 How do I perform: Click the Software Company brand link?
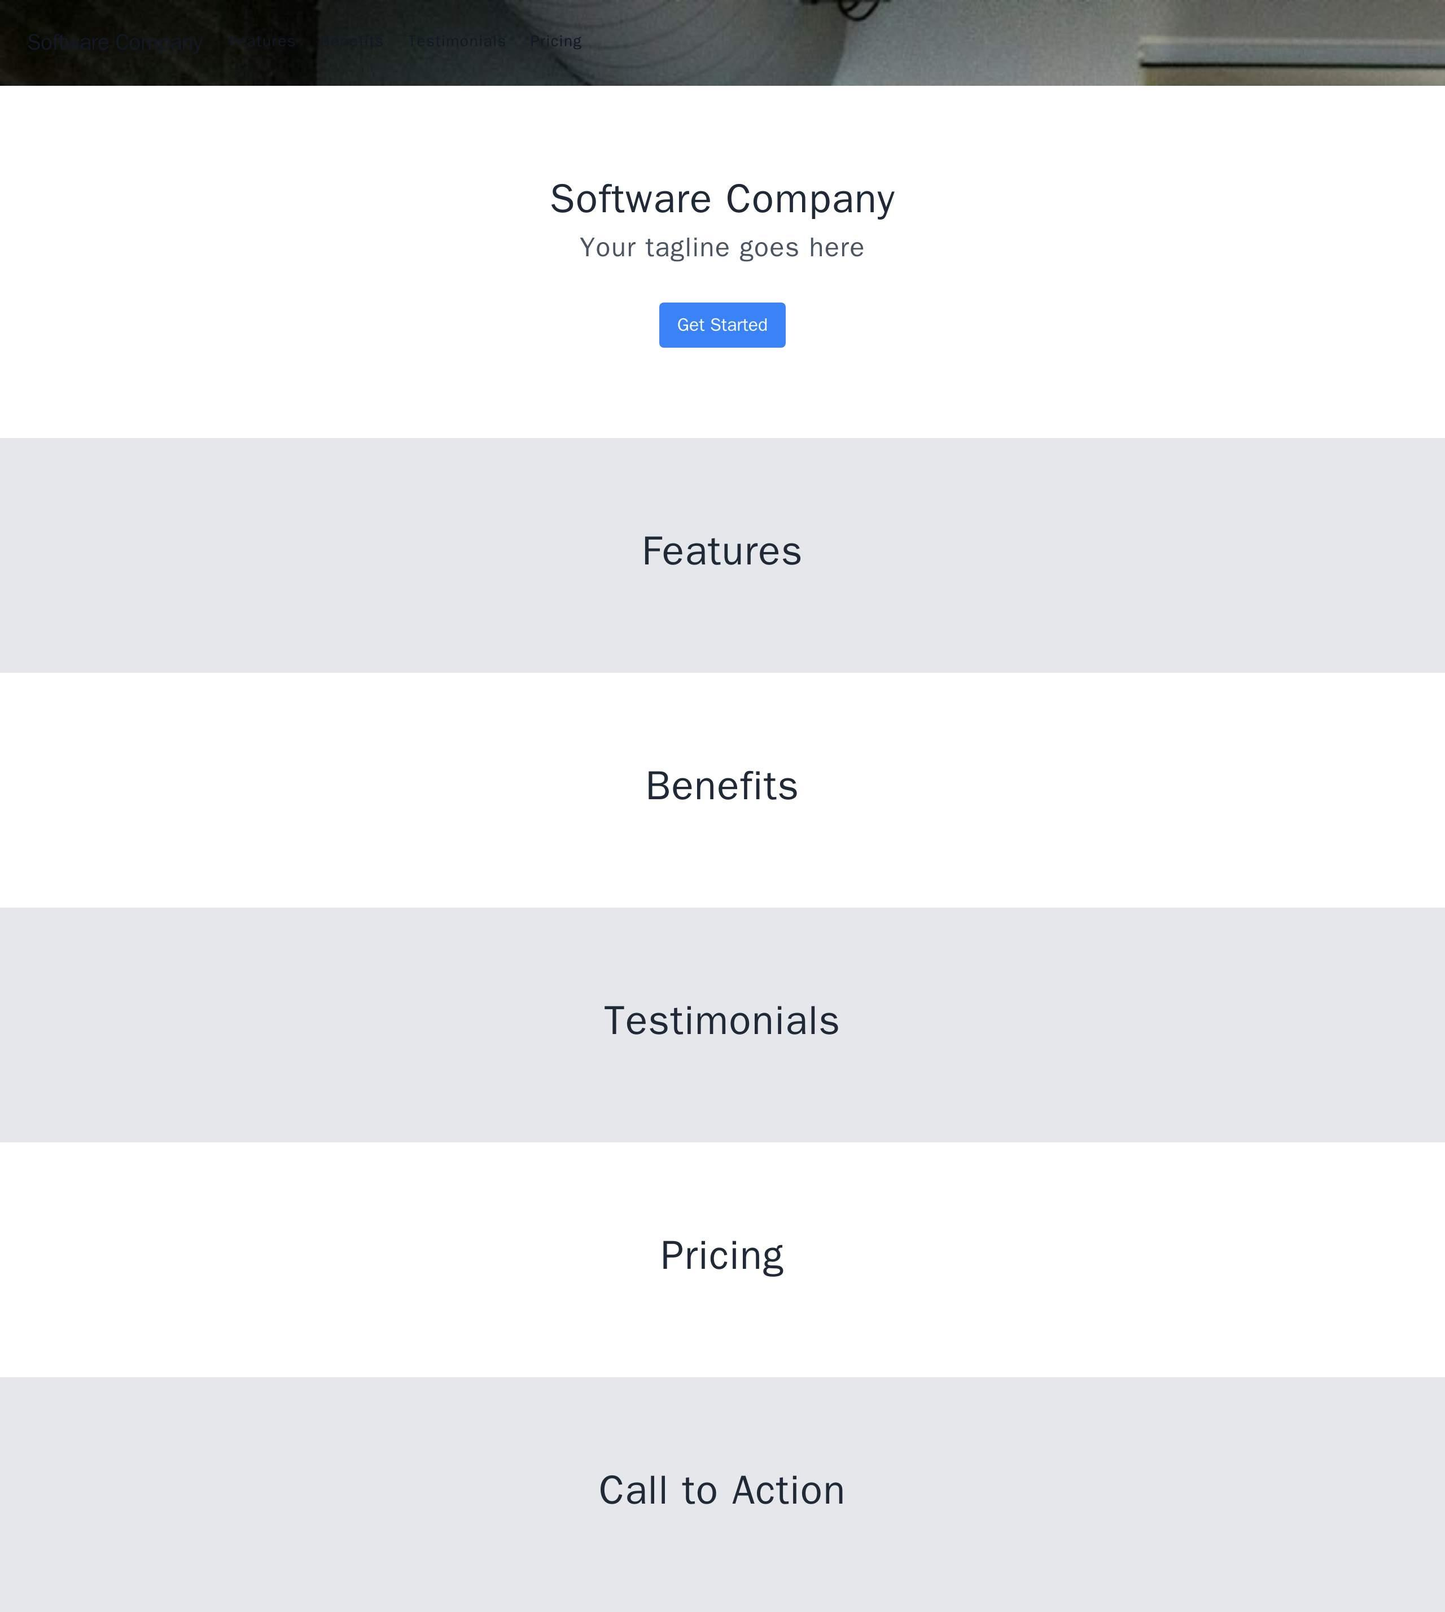[113, 41]
